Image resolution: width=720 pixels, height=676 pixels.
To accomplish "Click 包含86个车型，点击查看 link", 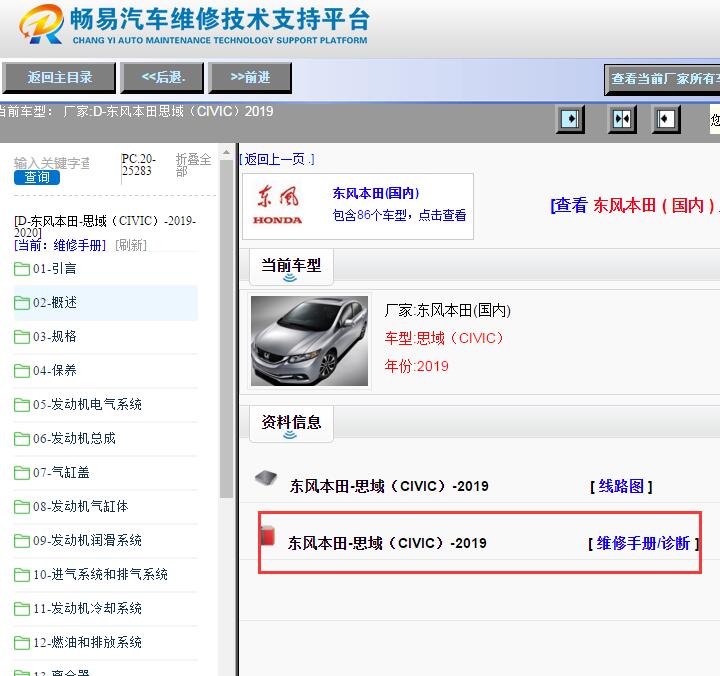I will point(399,215).
